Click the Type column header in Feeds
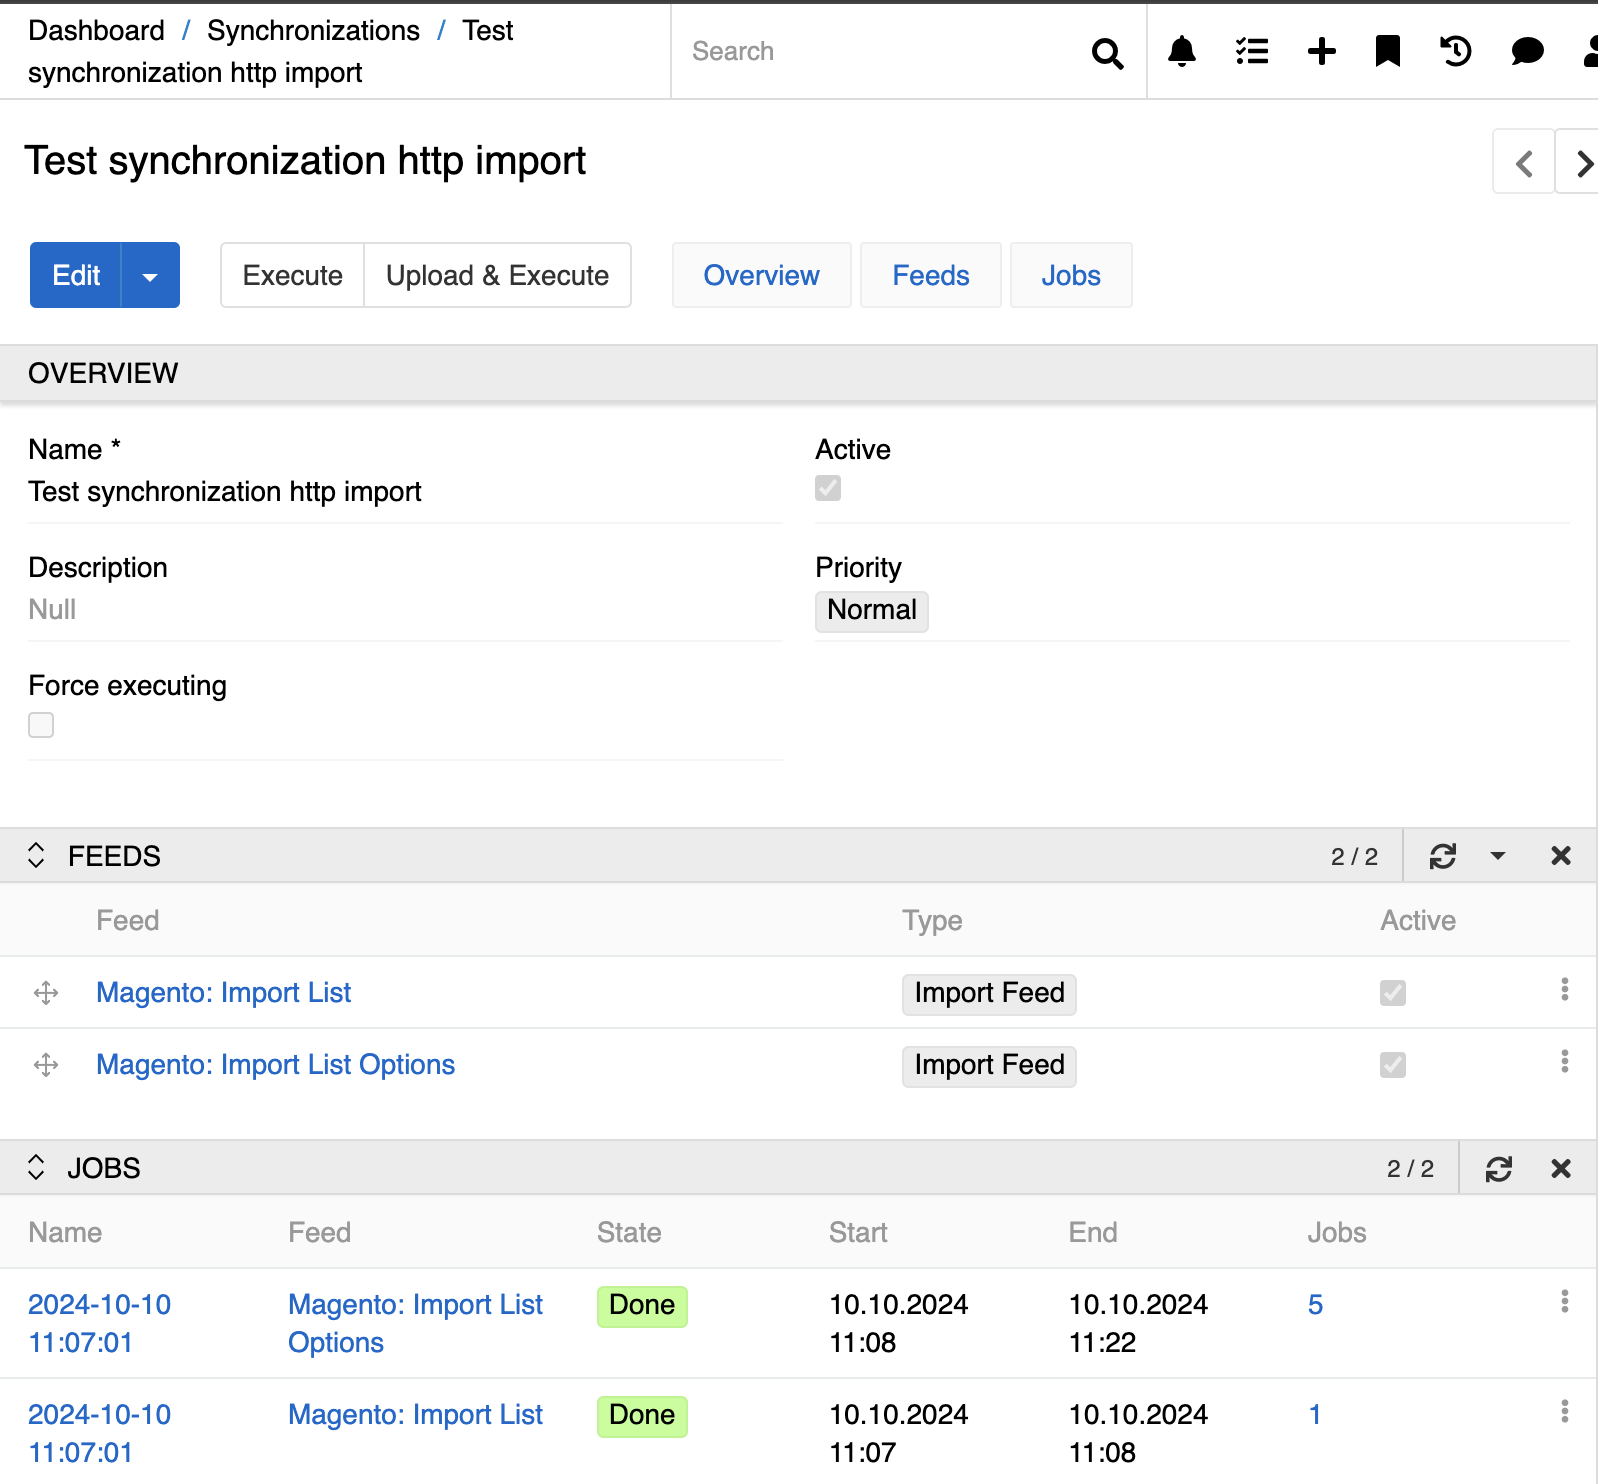 coord(932,921)
